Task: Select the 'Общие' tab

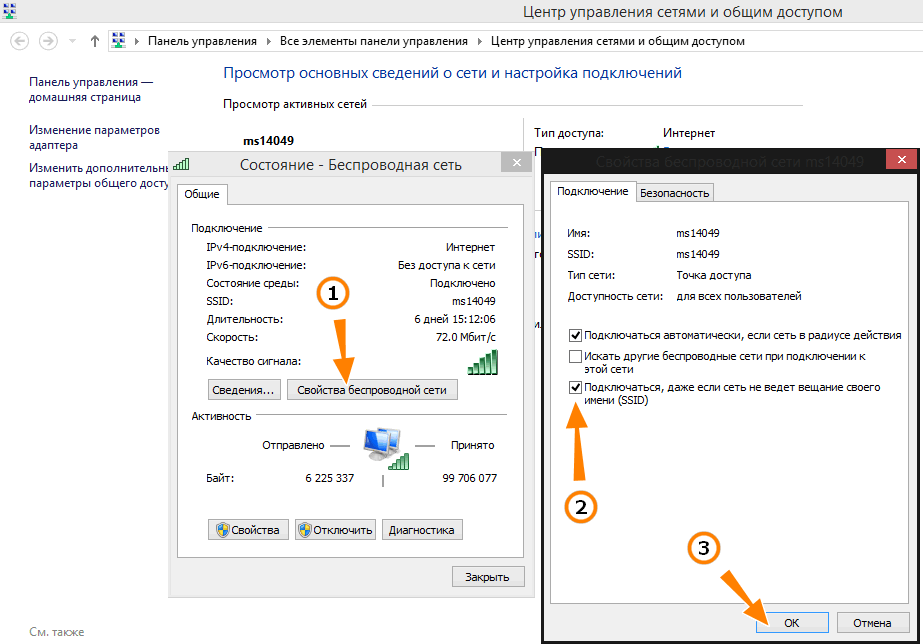Action: pos(202,195)
